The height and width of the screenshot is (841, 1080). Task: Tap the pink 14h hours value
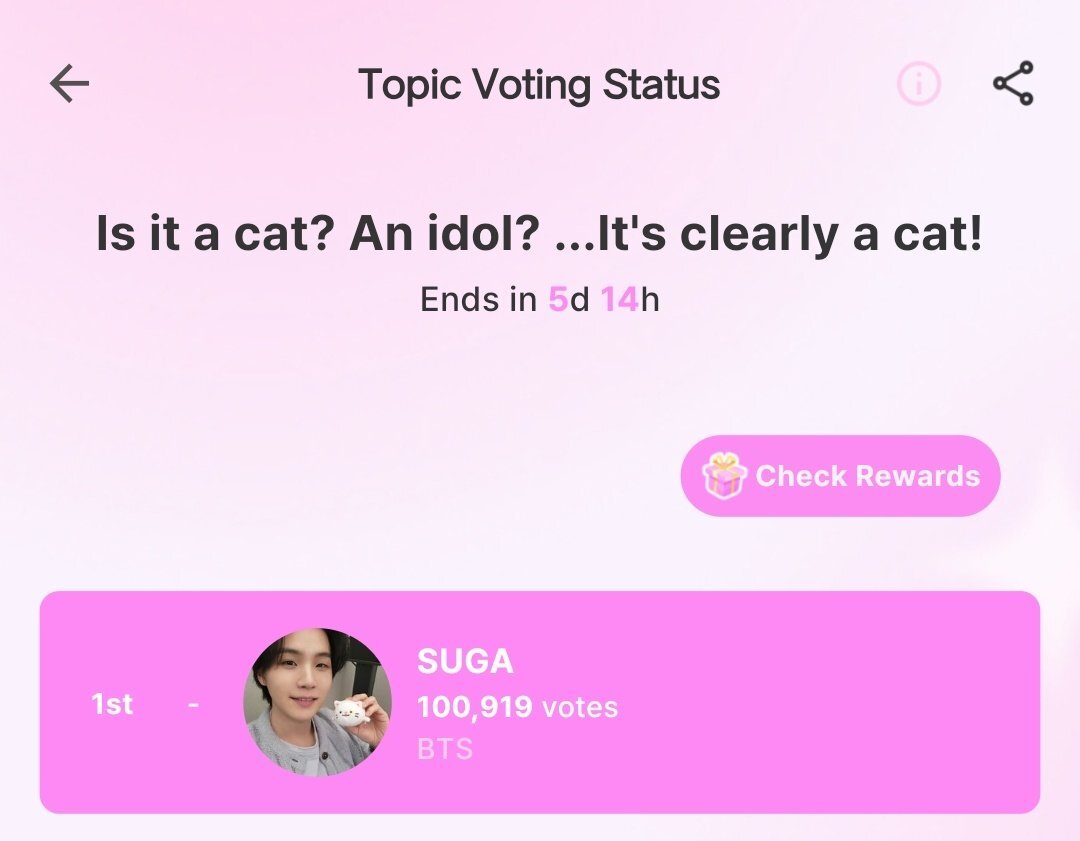pos(630,300)
